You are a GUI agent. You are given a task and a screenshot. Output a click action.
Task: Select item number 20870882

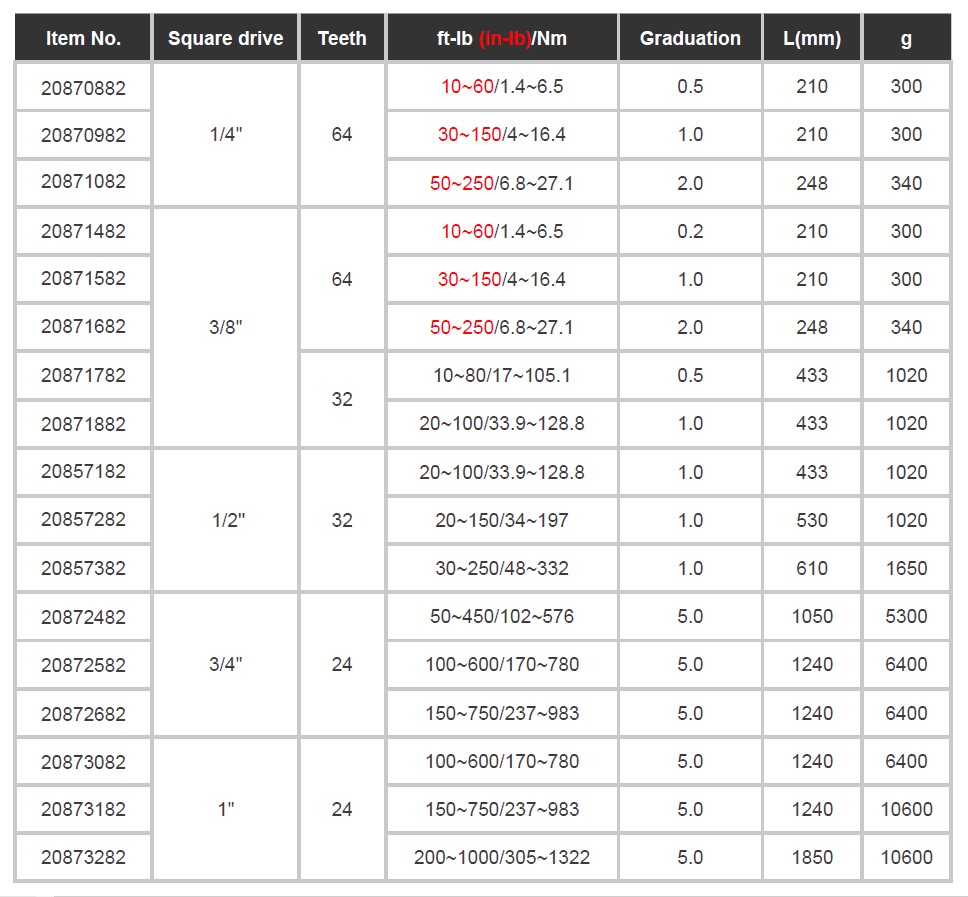click(83, 88)
